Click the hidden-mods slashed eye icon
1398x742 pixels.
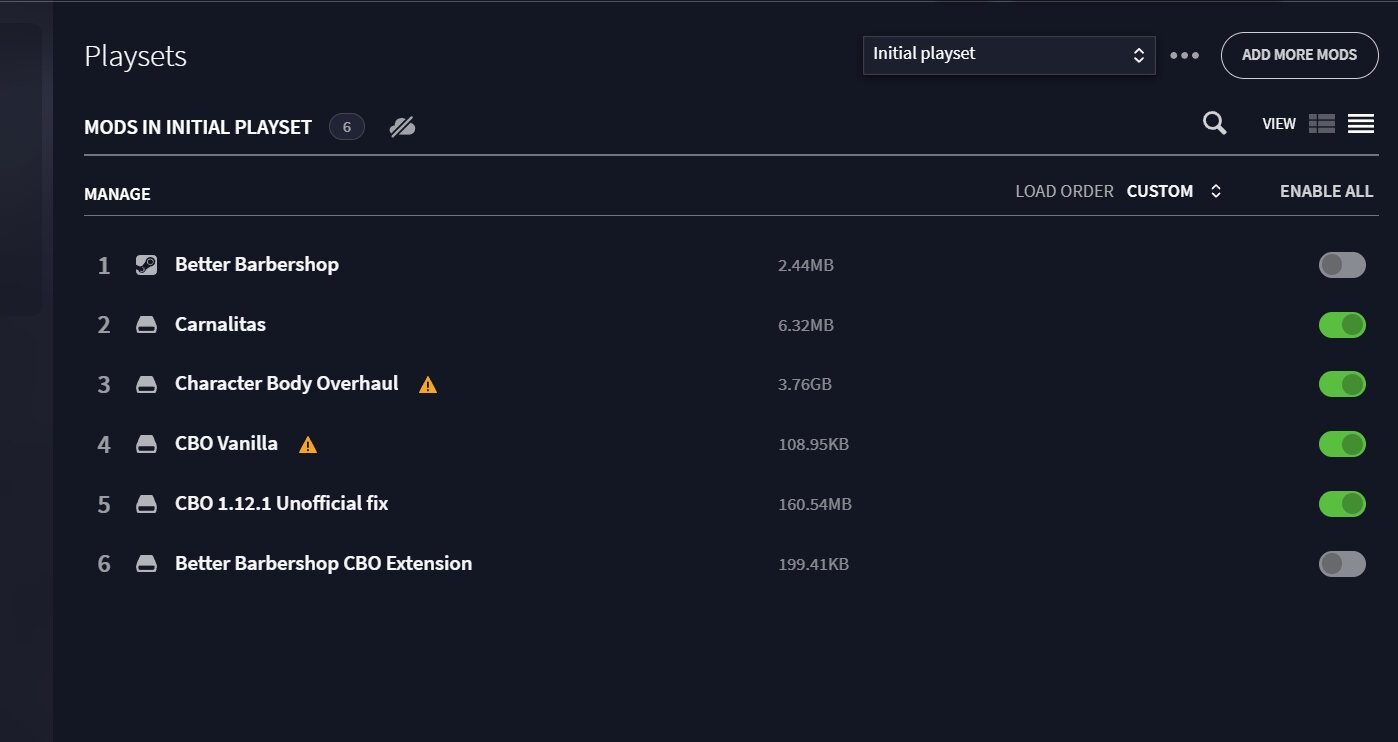[402, 127]
